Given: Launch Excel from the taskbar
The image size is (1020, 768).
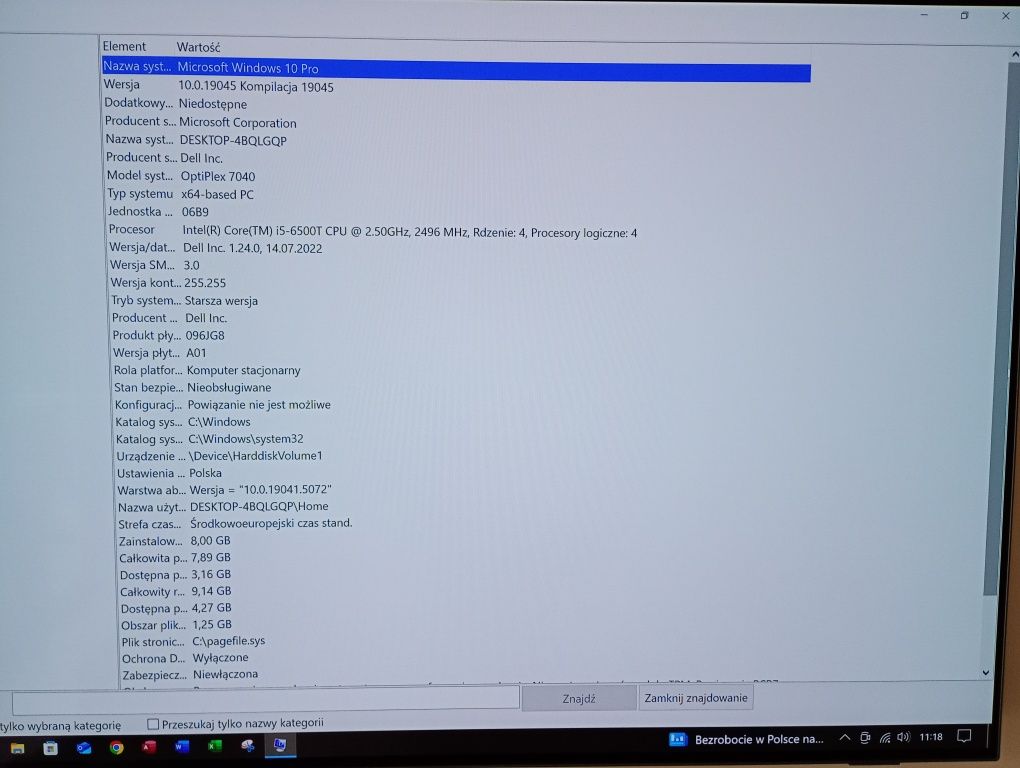Looking at the screenshot, I should (215, 746).
